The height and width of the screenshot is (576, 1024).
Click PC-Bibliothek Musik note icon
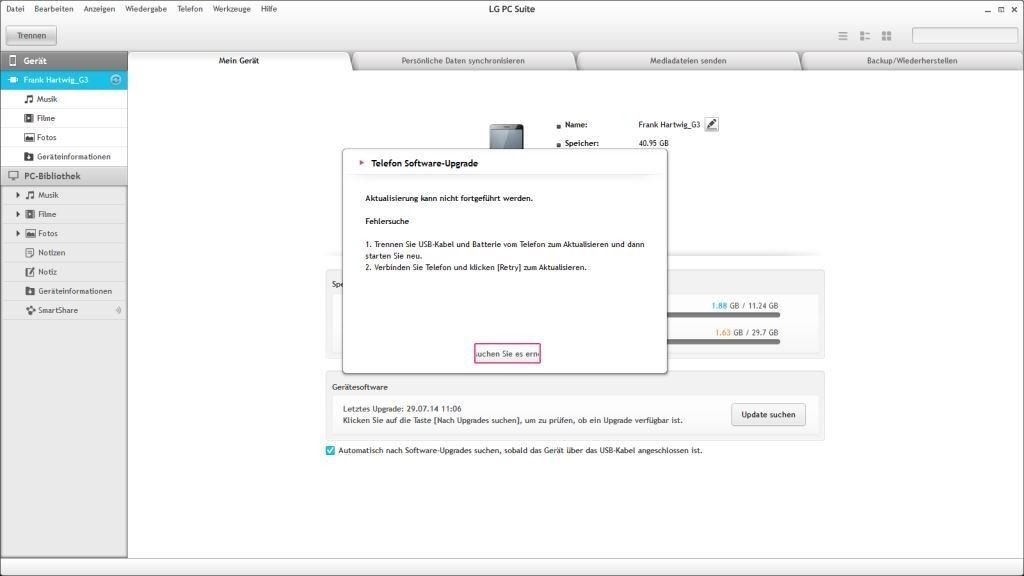pos(30,195)
